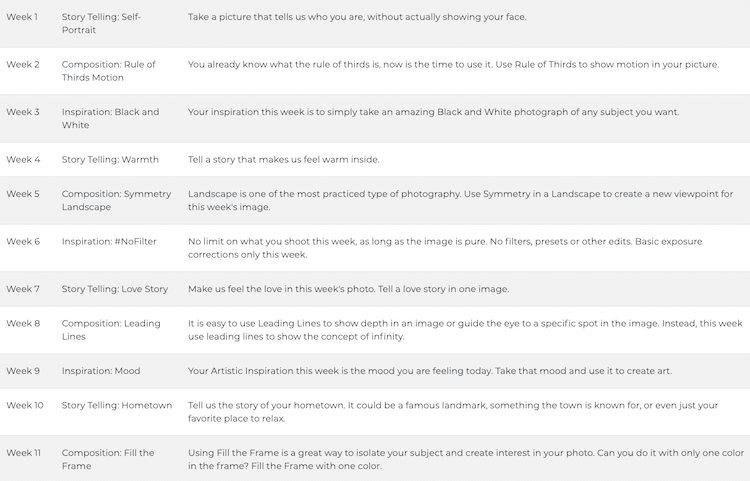750x481 pixels.
Task: Click the description about leading lines infinity
Action: 464,330
